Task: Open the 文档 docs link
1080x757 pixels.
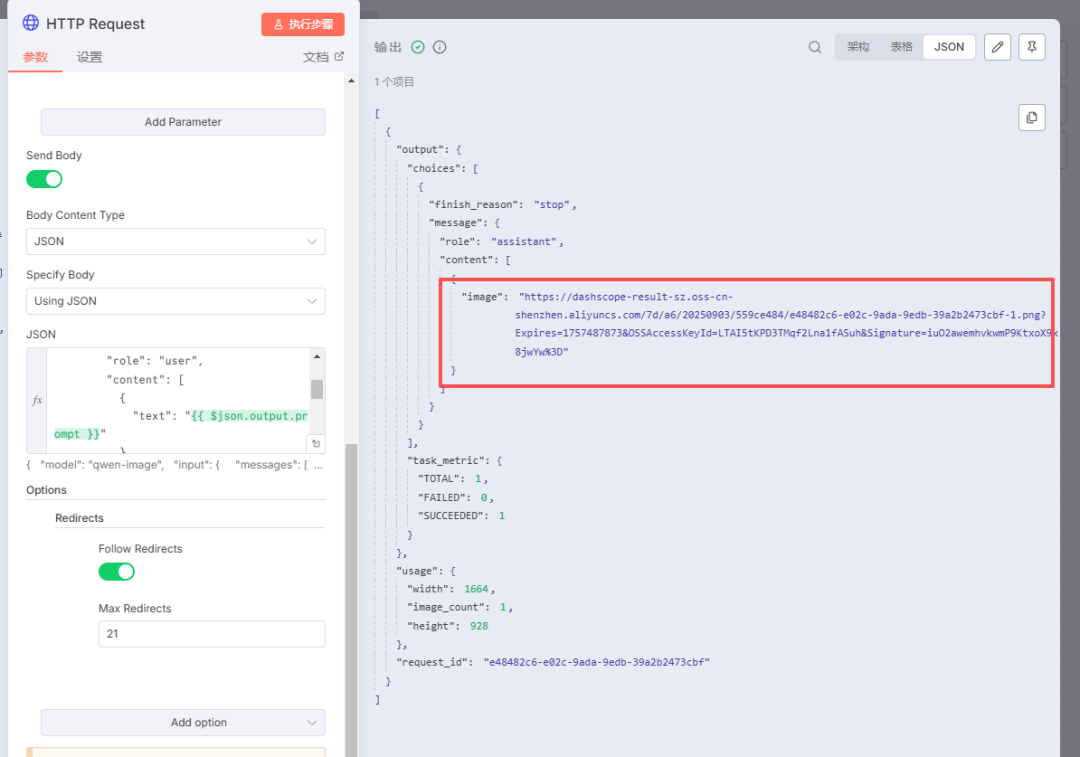Action: tap(323, 57)
